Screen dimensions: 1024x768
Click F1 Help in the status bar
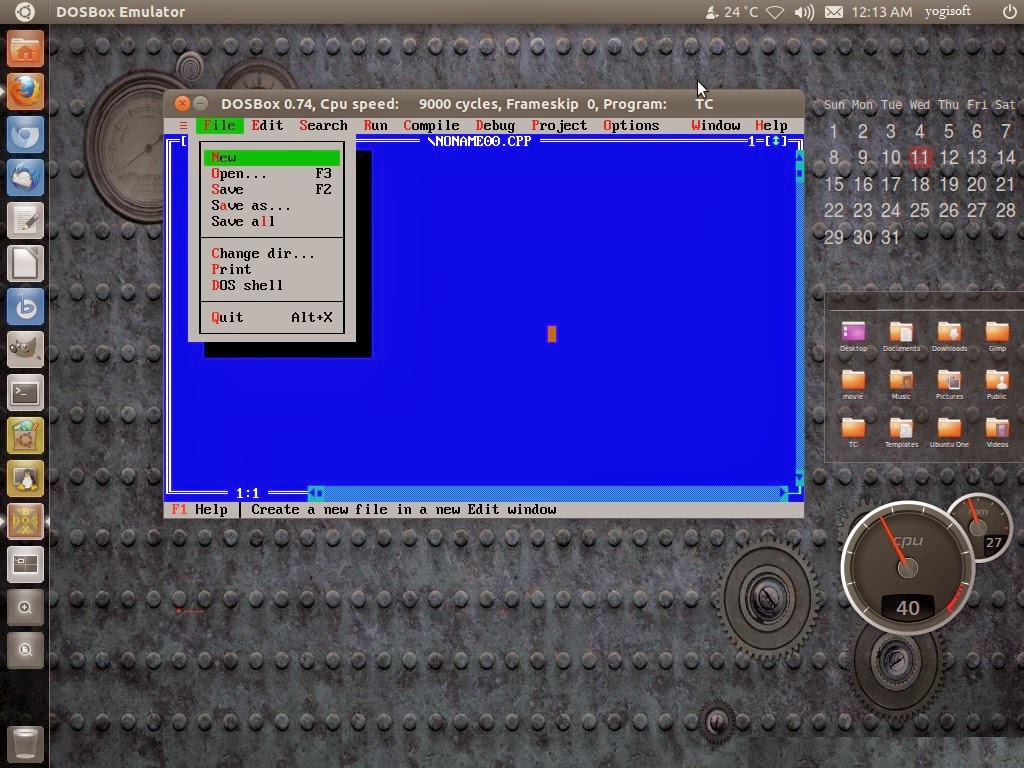(200, 509)
